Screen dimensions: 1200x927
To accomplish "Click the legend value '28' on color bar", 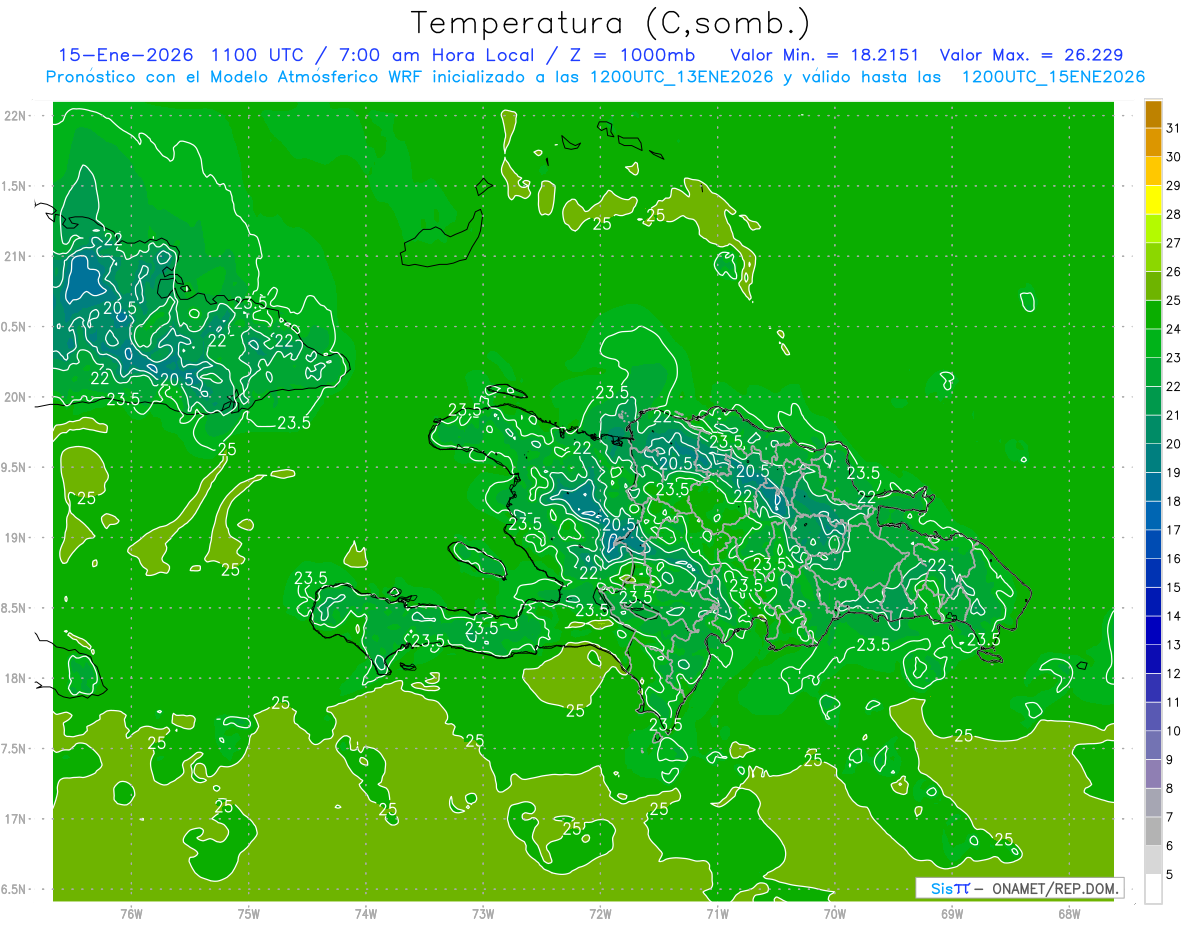I will (1174, 214).
